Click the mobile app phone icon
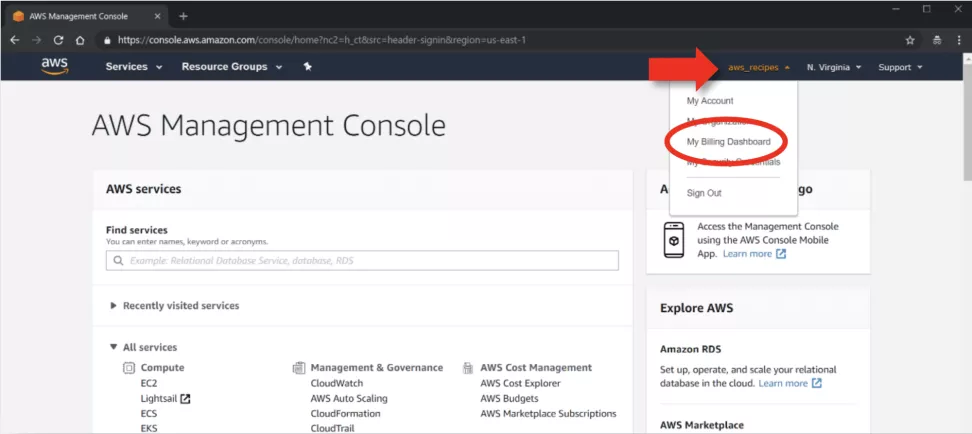The width and height of the screenshot is (972, 434). pyautogui.click(x=674, y=241)
